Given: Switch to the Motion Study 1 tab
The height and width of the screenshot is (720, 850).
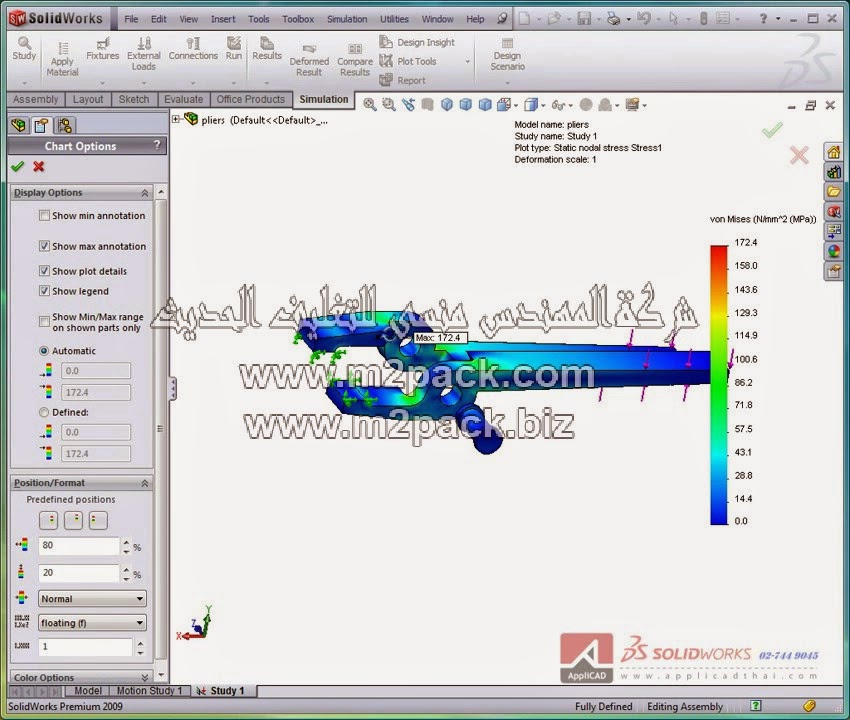Looking at the screenshot, I should [x=150, y=691].
